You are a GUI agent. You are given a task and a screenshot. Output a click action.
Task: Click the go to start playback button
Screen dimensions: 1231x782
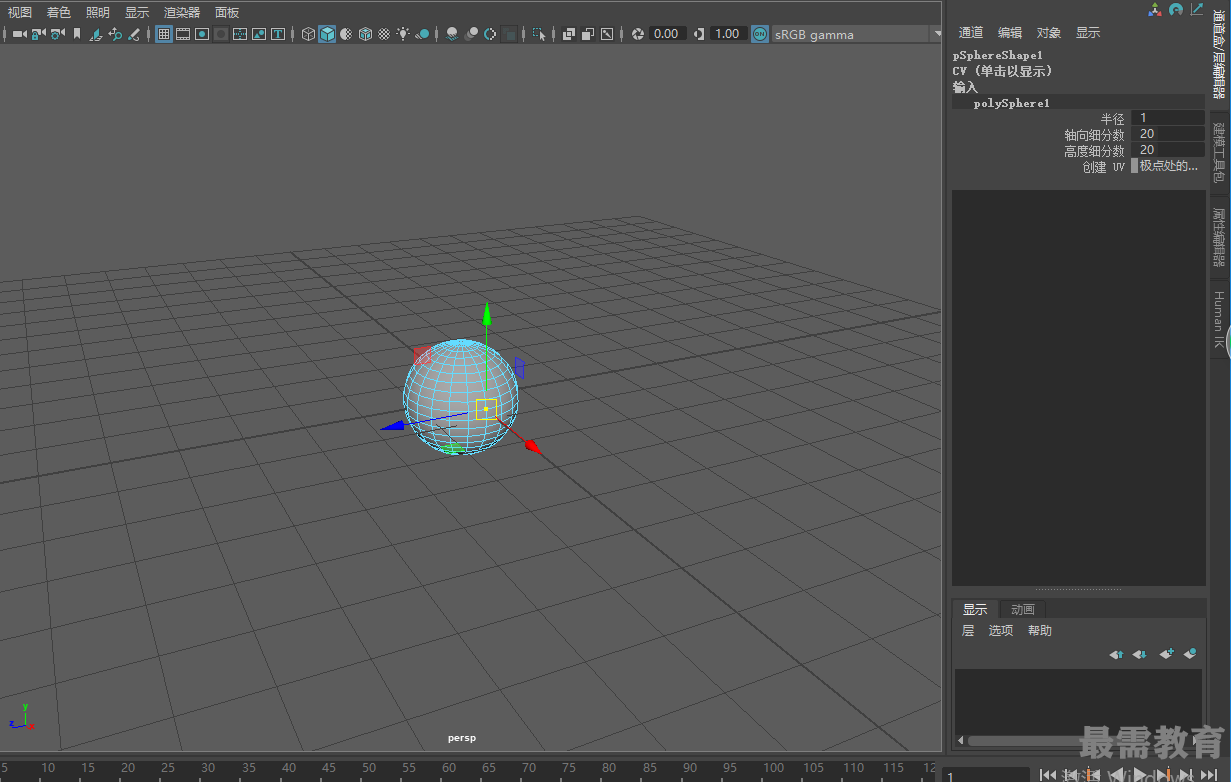point(1048,774)
